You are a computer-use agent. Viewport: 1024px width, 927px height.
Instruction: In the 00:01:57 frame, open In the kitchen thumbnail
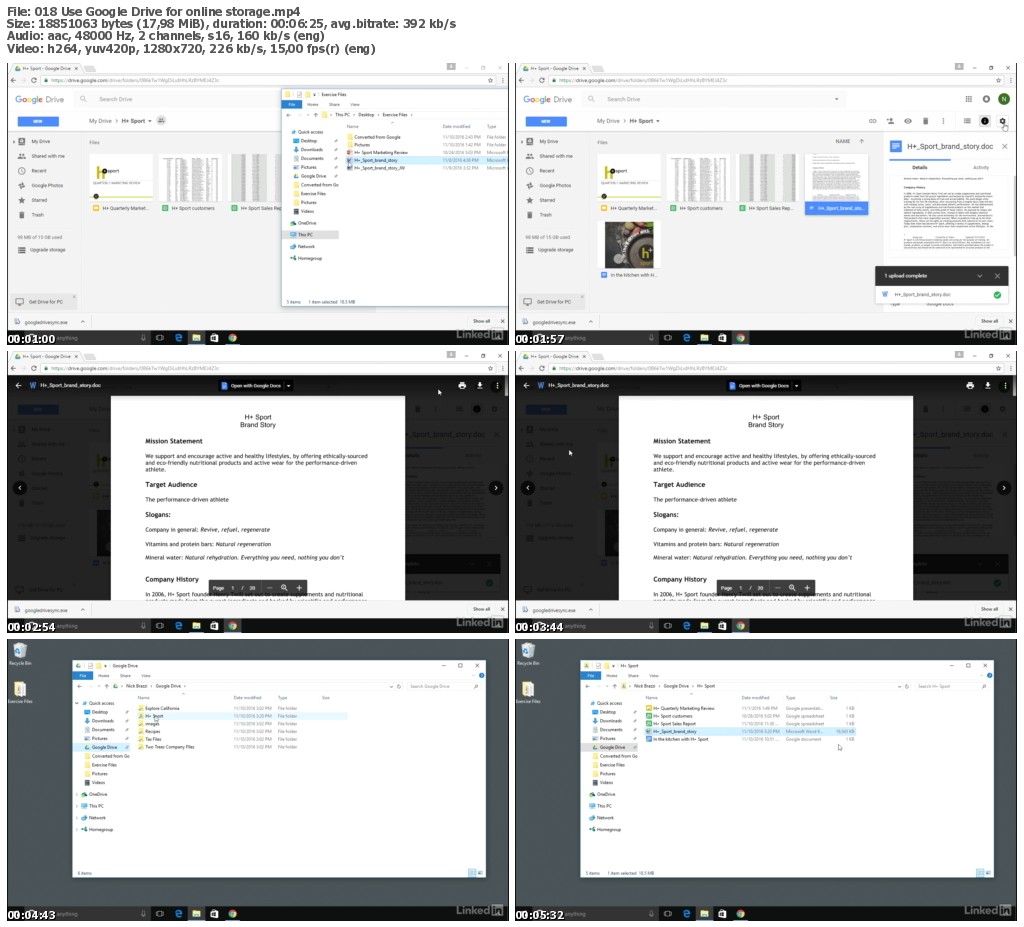click(x=628, y=245)
